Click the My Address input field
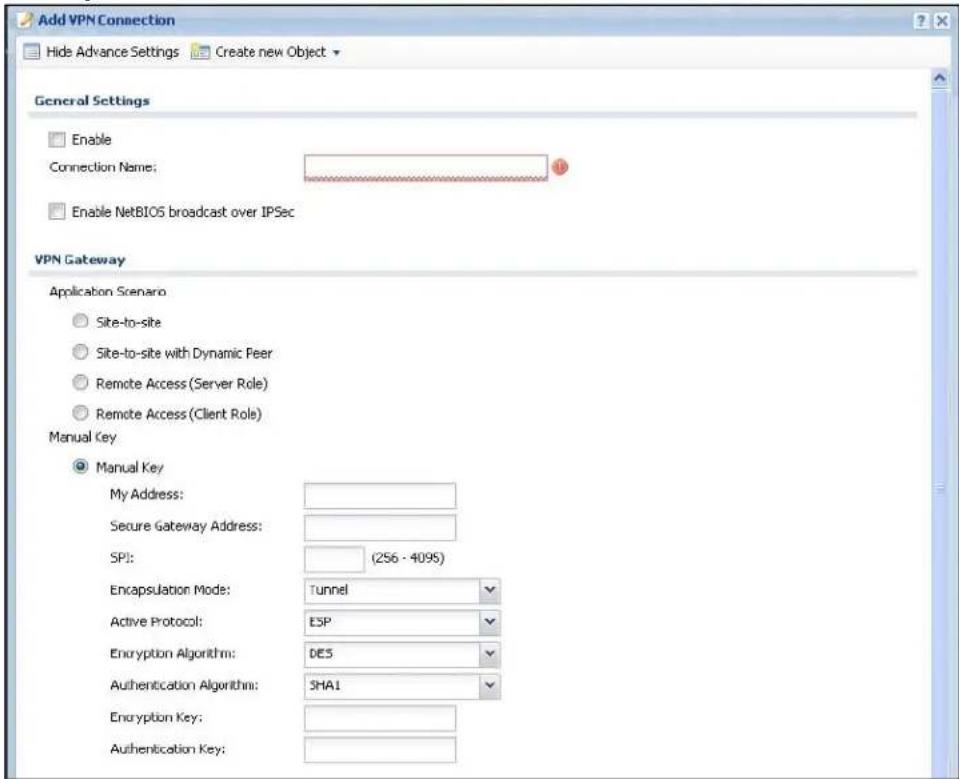 click(x=380, y=495)
